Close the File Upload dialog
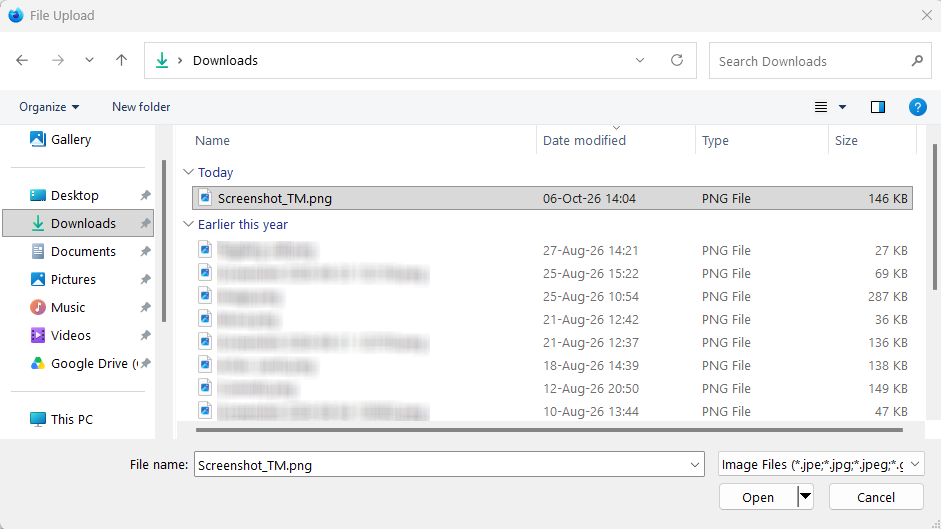 (x=927, y=15)
